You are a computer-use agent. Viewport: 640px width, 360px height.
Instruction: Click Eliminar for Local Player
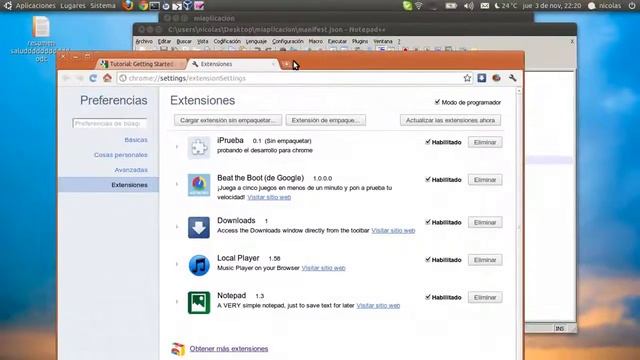point(485,260)
